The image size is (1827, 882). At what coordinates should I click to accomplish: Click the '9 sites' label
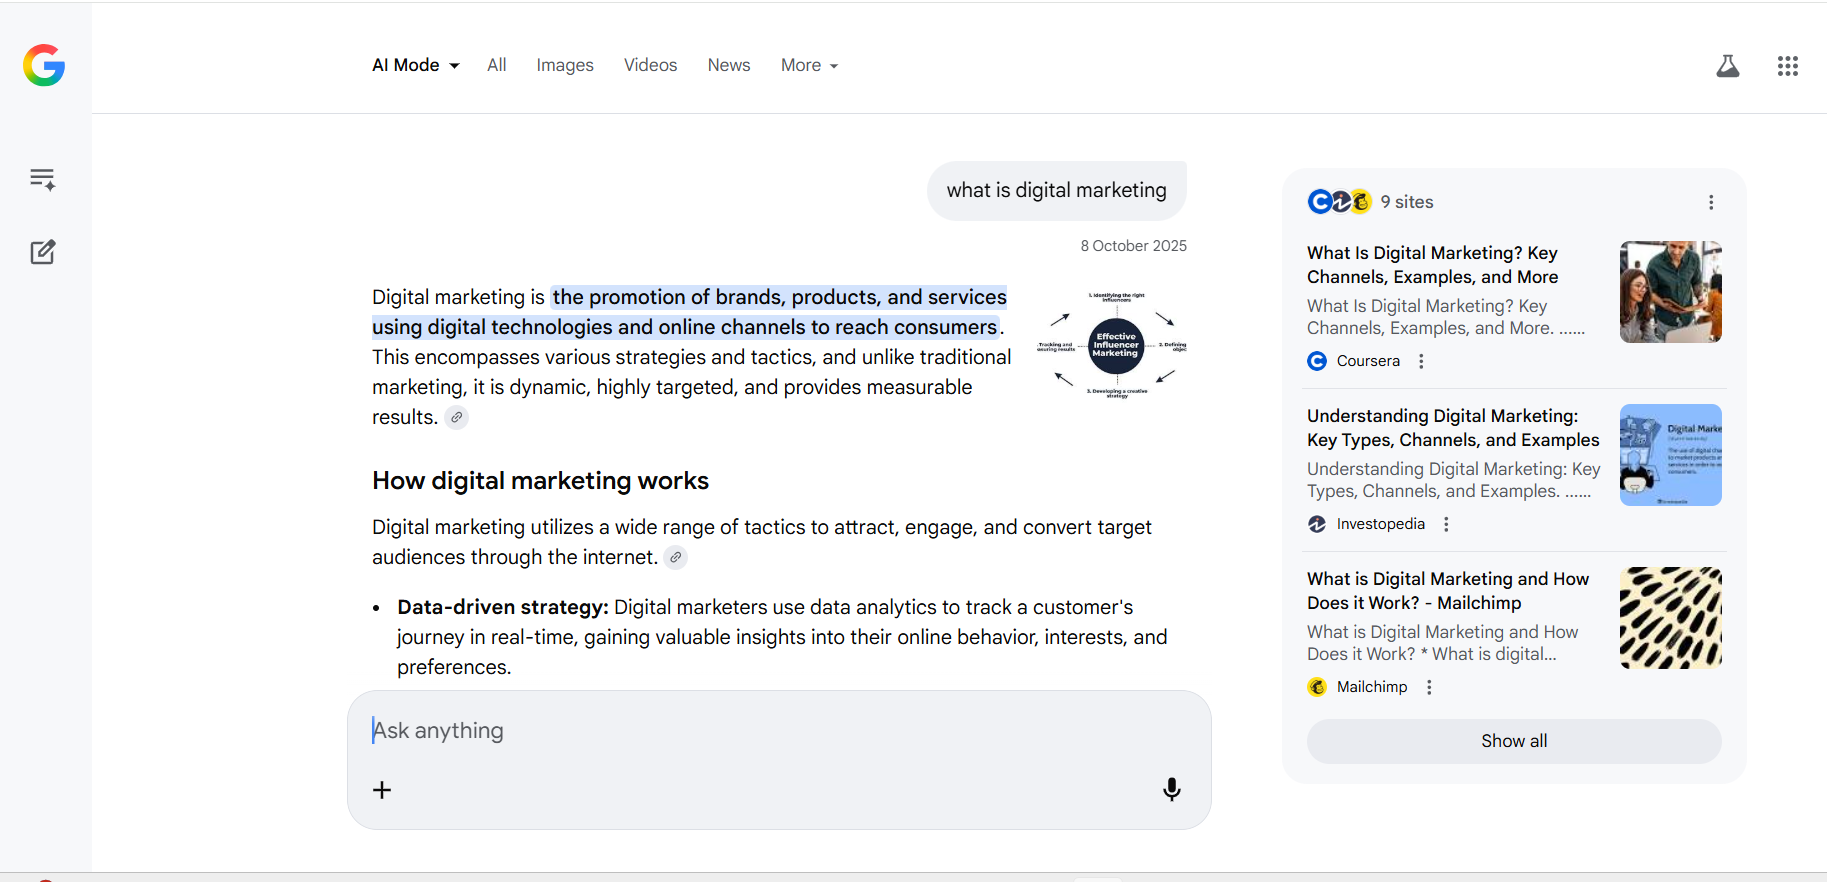[1407, 202]
